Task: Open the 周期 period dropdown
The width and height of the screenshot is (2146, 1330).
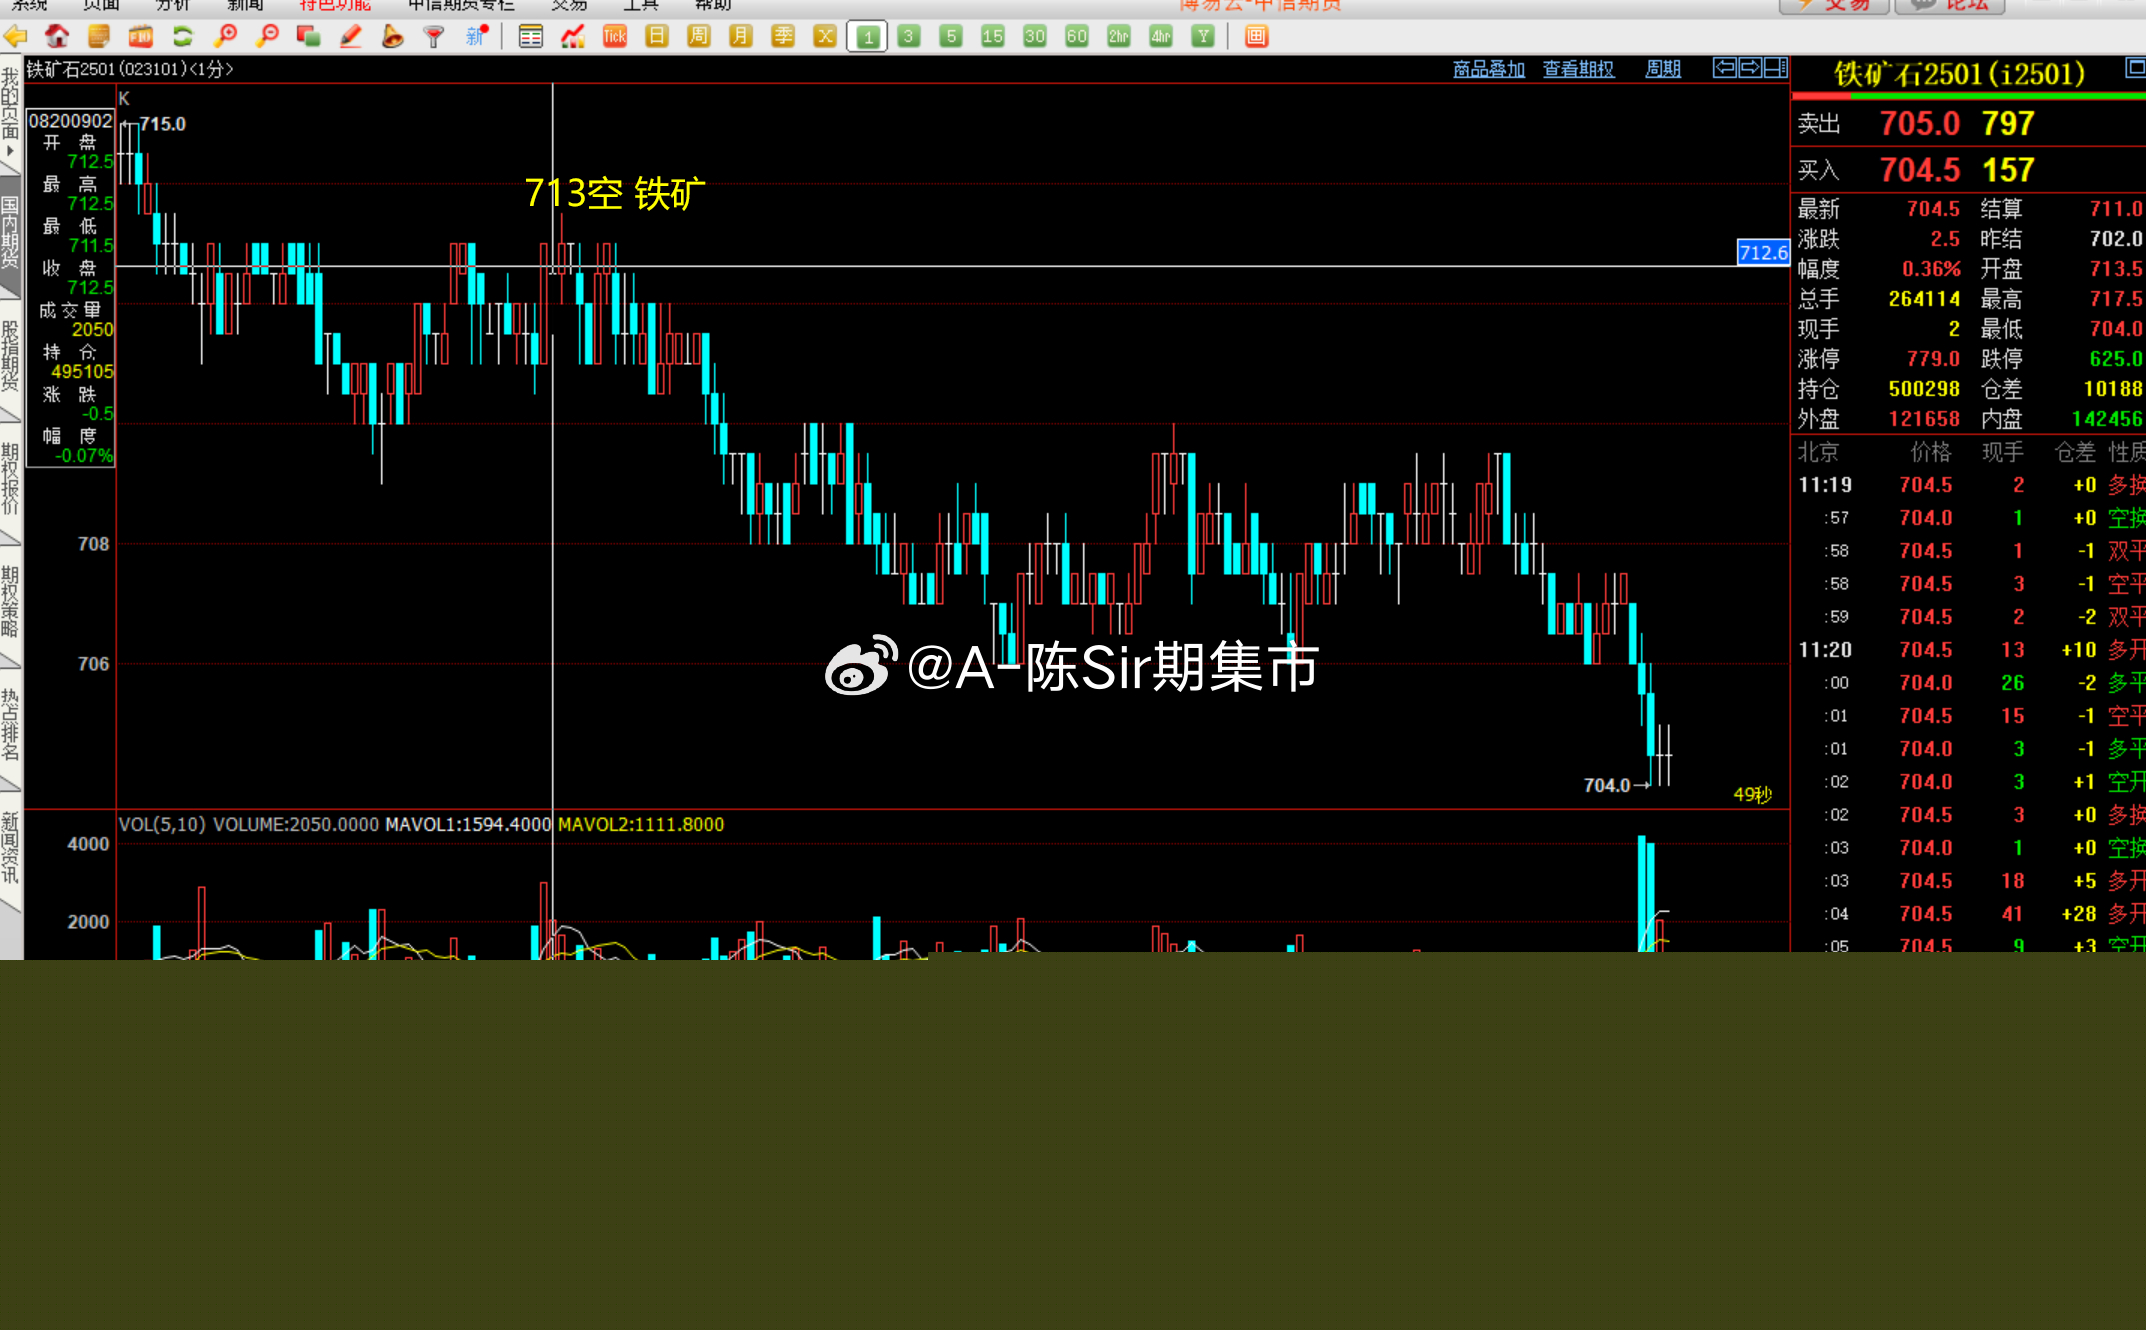Action: pos(1662,69)
